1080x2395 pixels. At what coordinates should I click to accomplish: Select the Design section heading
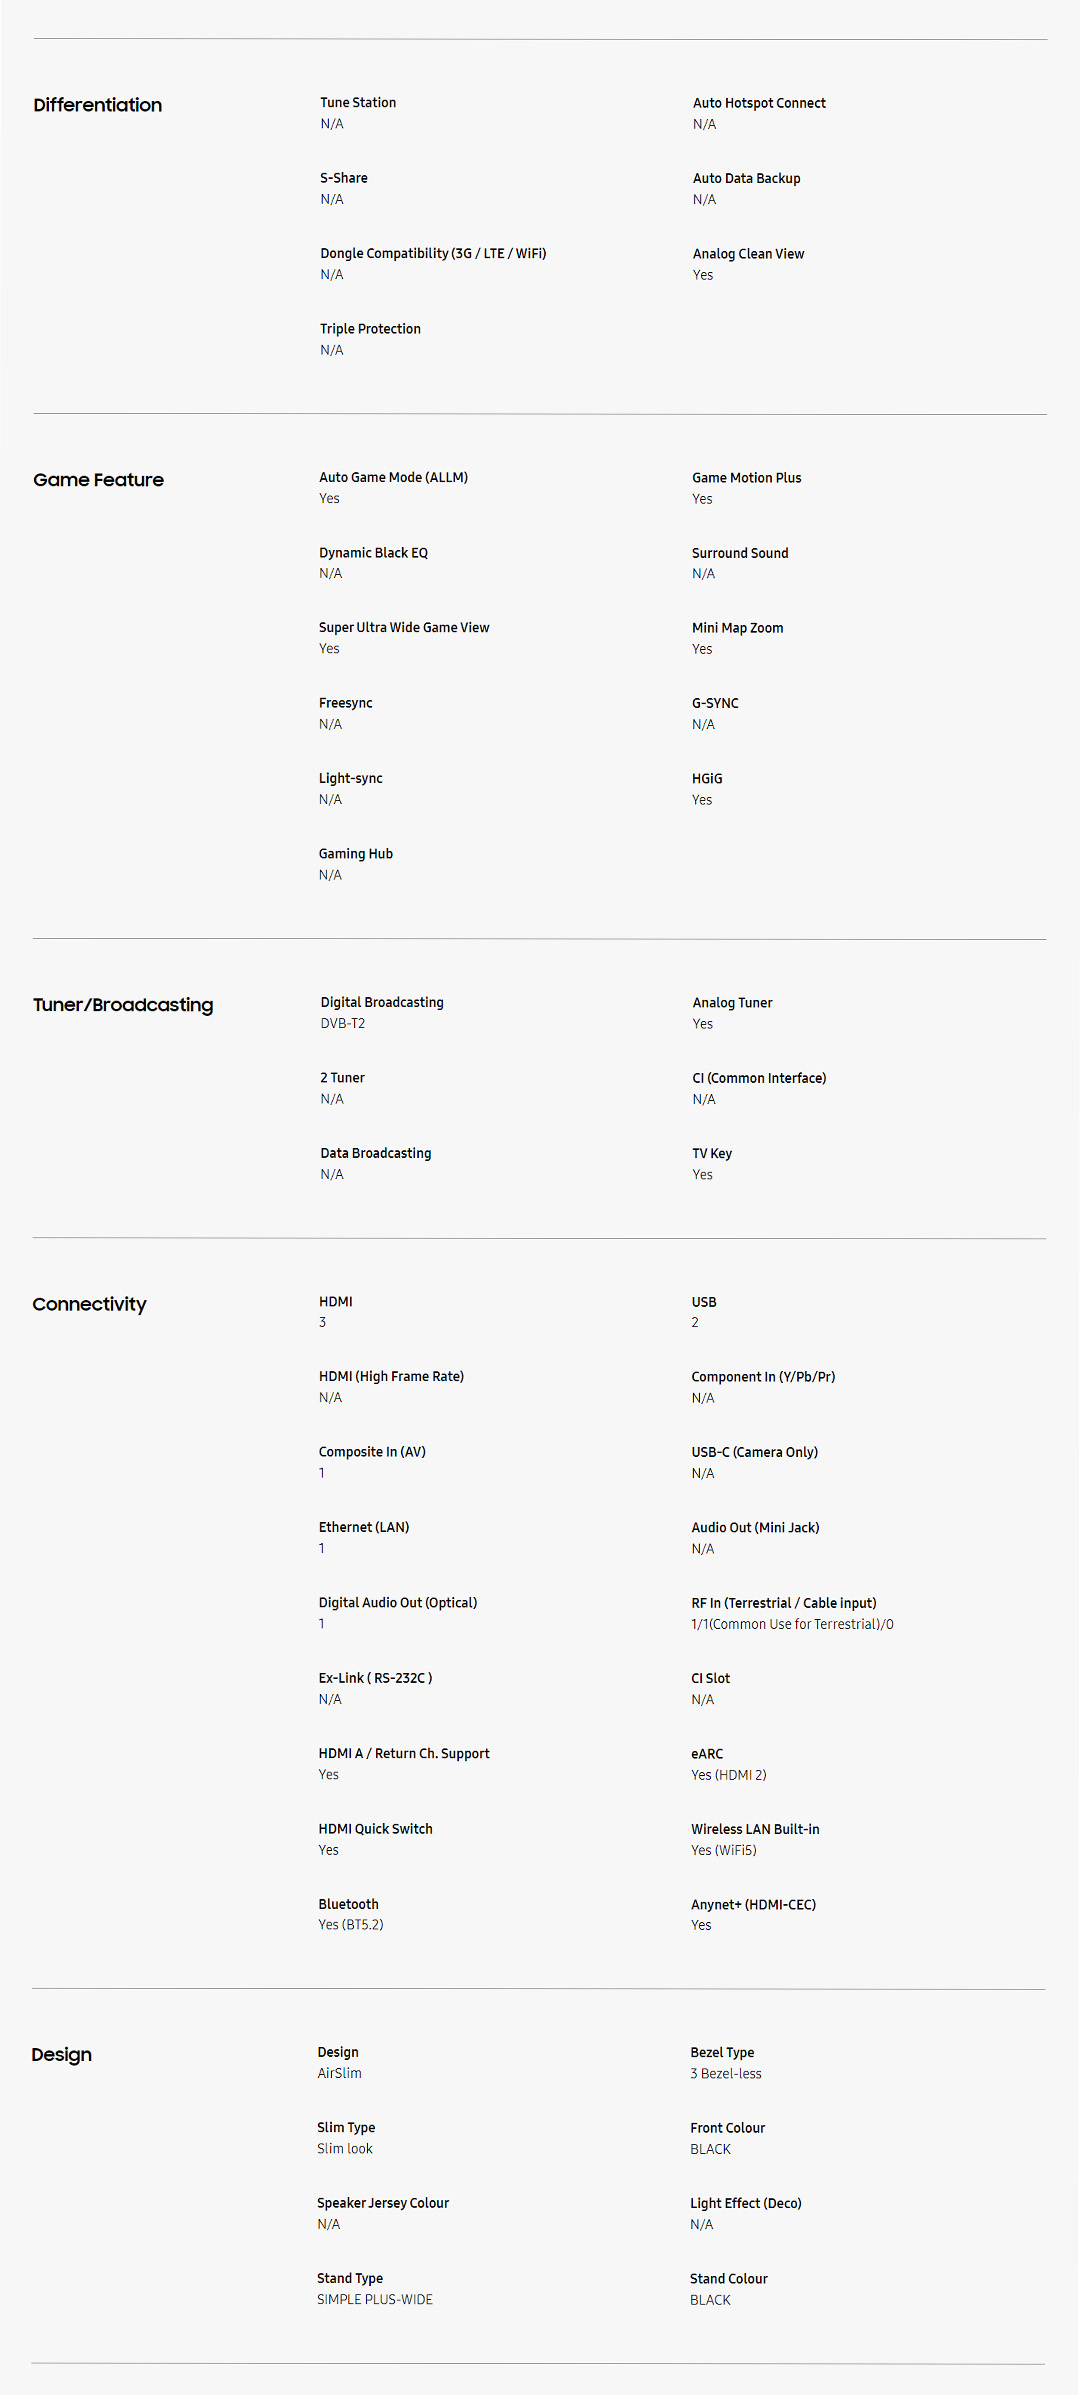(61, 2055)
